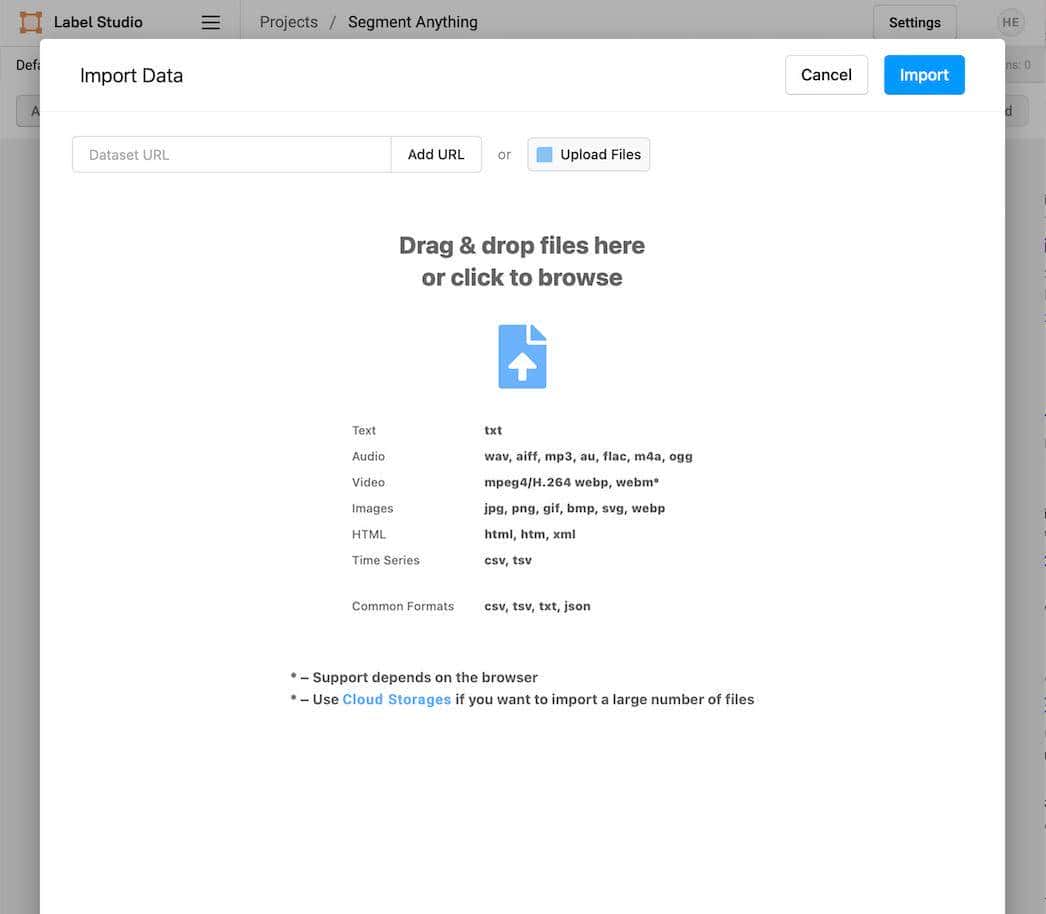This screenshot has height=914, width=1046.
Task: Click the 'Drag & drop files here' heading
Action: pos(521,245)
